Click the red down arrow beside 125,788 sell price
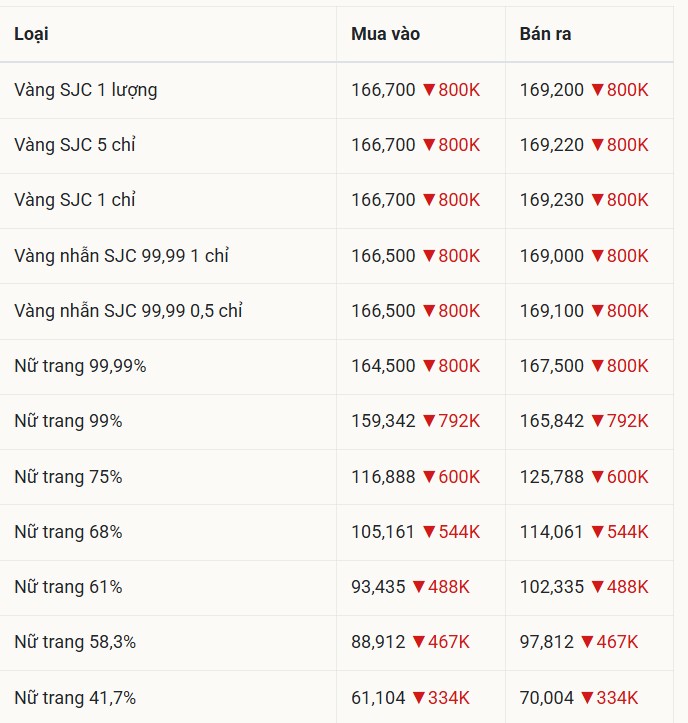 (598, 477)
